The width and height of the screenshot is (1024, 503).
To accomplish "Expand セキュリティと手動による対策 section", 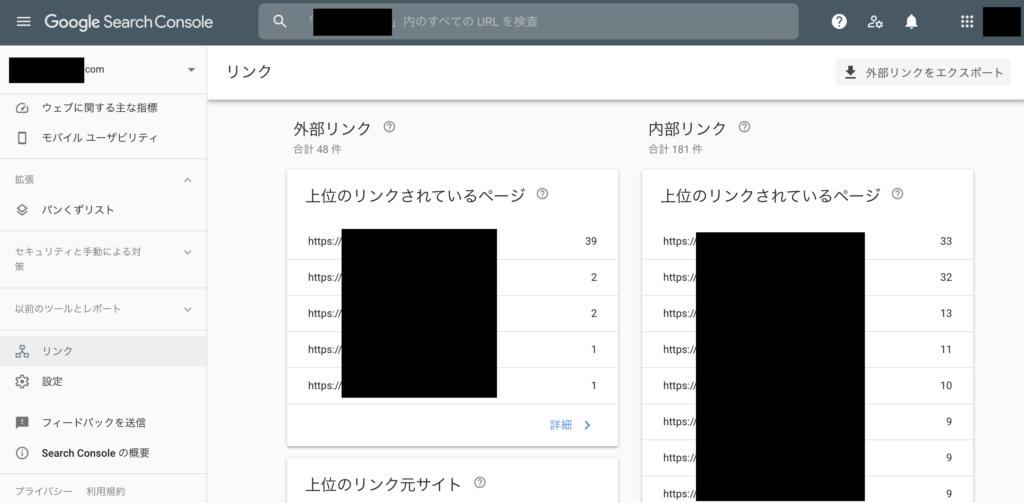I will point(187,252).
